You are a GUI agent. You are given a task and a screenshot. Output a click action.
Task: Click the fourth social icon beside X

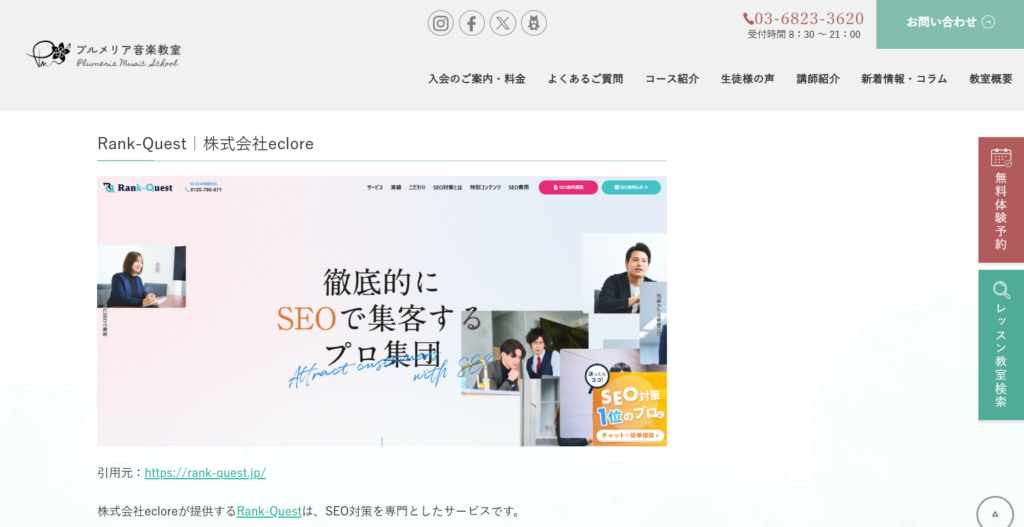coord(534,23)
